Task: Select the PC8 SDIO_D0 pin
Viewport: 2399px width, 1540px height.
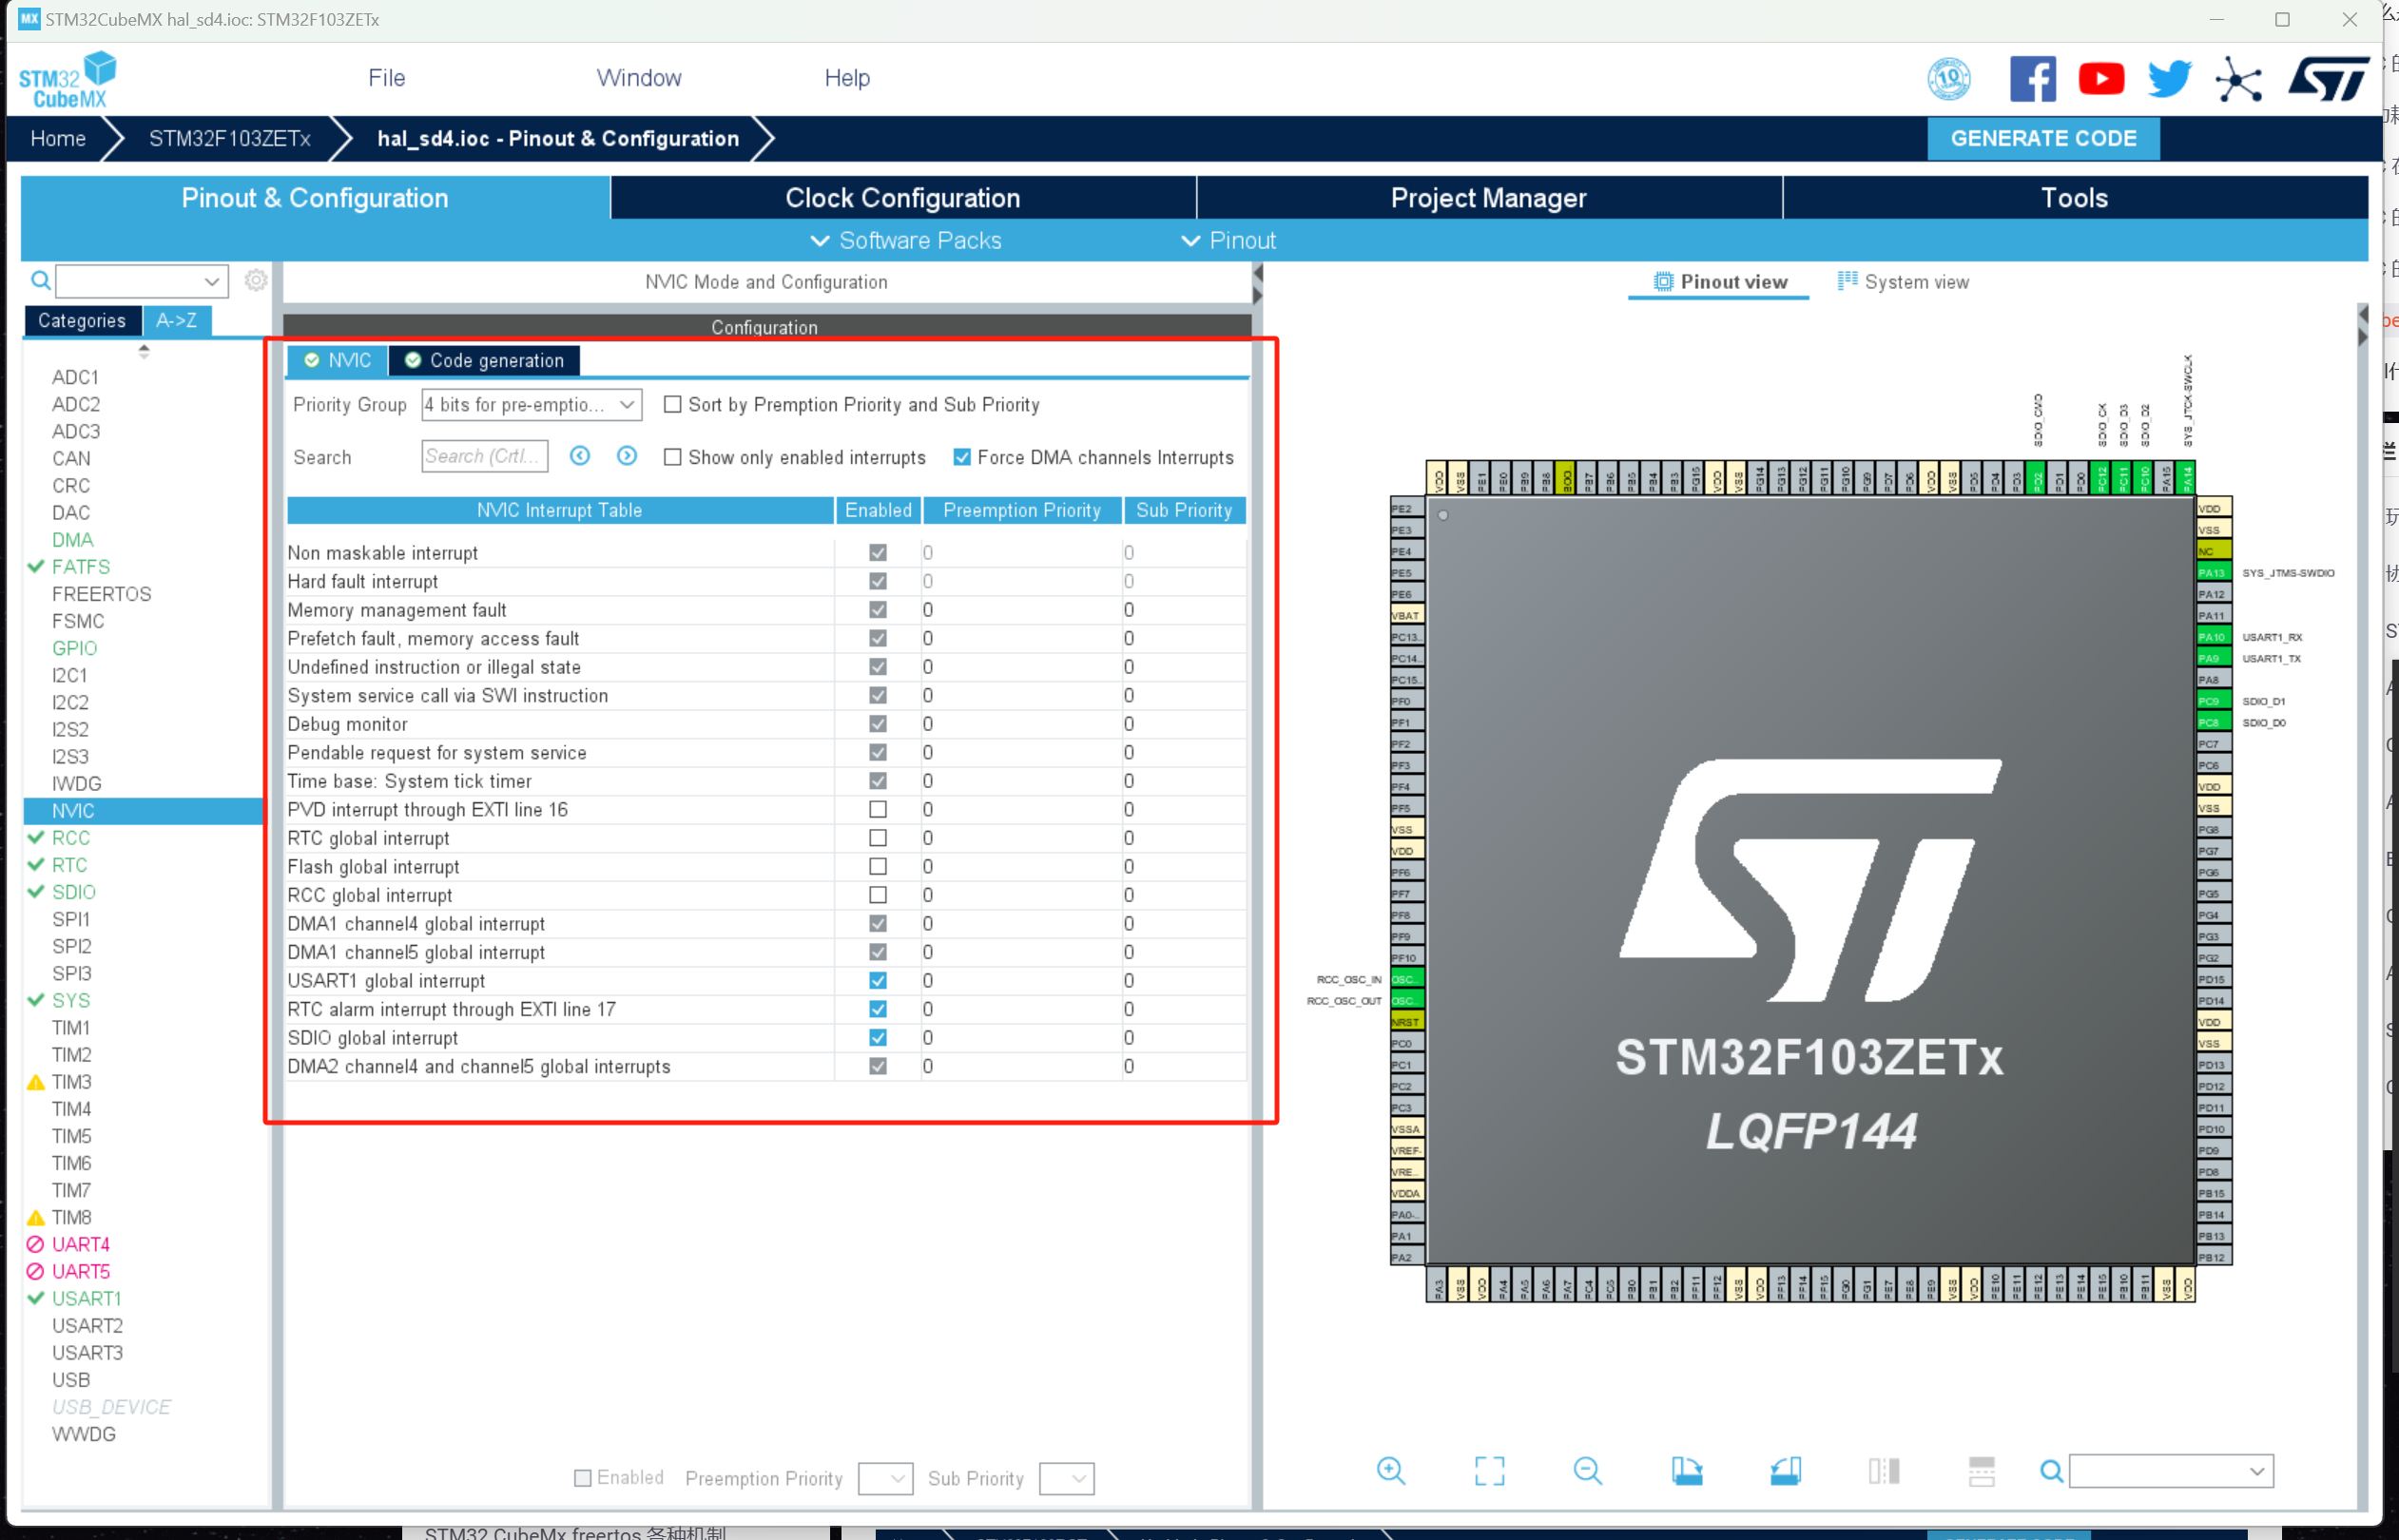Action: tap(2214, 722)
